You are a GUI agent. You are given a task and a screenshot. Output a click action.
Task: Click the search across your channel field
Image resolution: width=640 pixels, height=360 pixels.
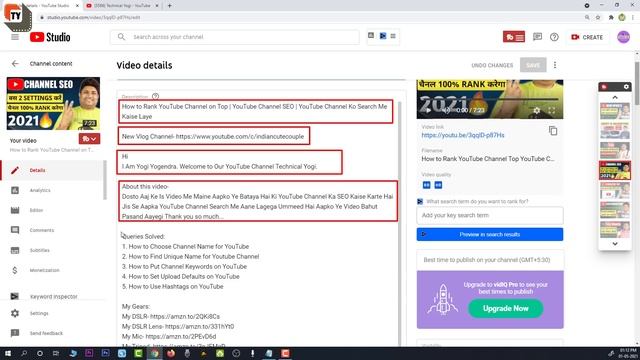click(x=235, y=37)
